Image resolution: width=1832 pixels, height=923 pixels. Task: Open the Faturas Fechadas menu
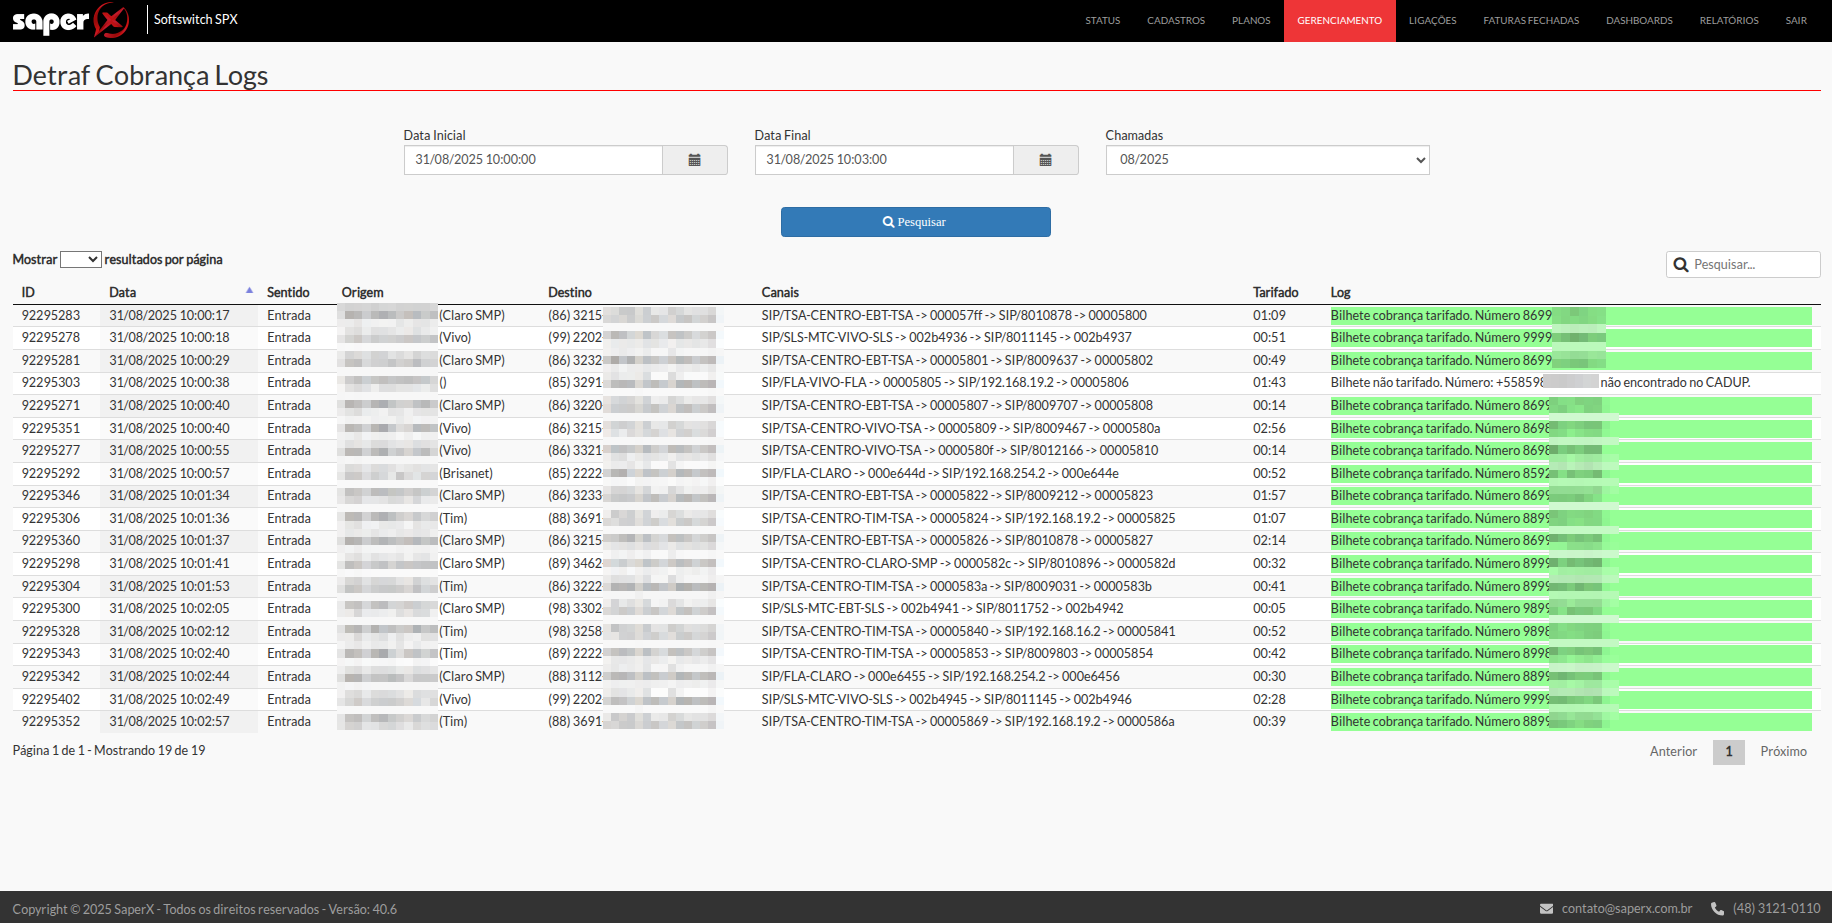coord(1530,21)
